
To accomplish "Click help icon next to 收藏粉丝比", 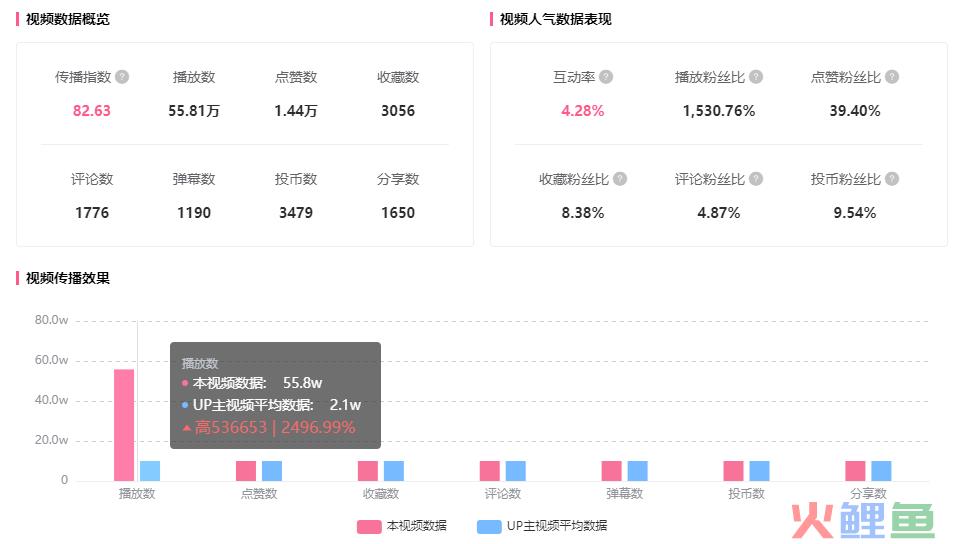I will [x=620, y=179].
